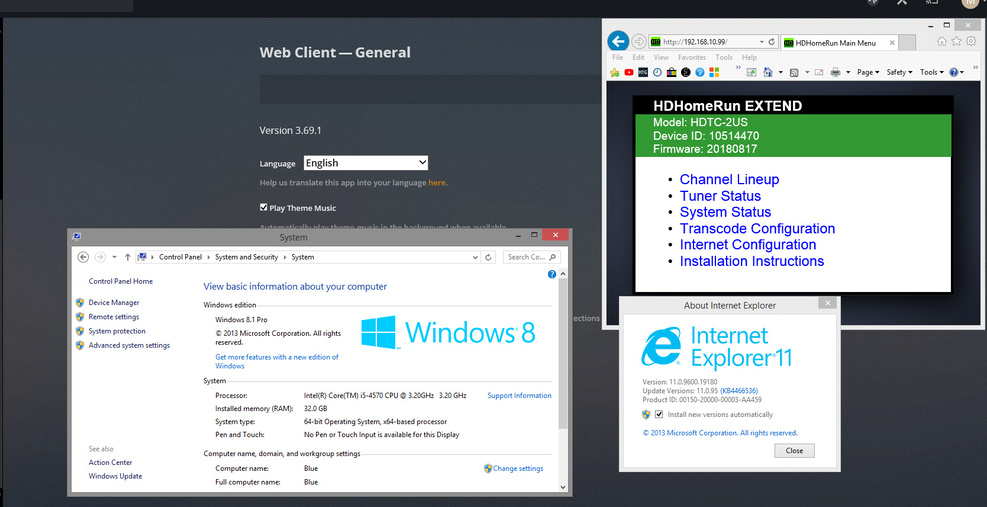The height and width of the screenshot is (507, 987).
Task: Select System and Security in breadcrumb
Action: point(246,257)
